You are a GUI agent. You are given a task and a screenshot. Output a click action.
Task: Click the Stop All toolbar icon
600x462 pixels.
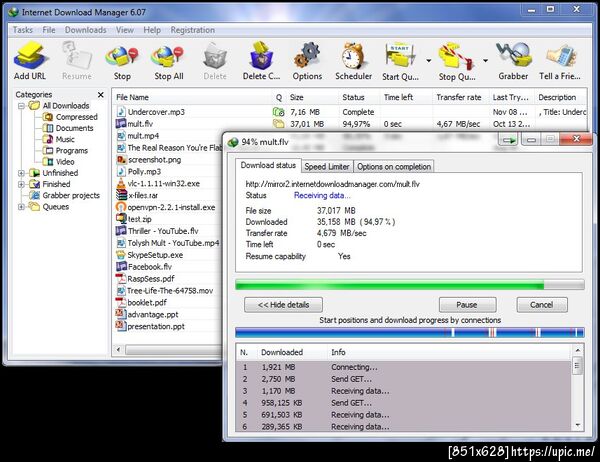168,57
